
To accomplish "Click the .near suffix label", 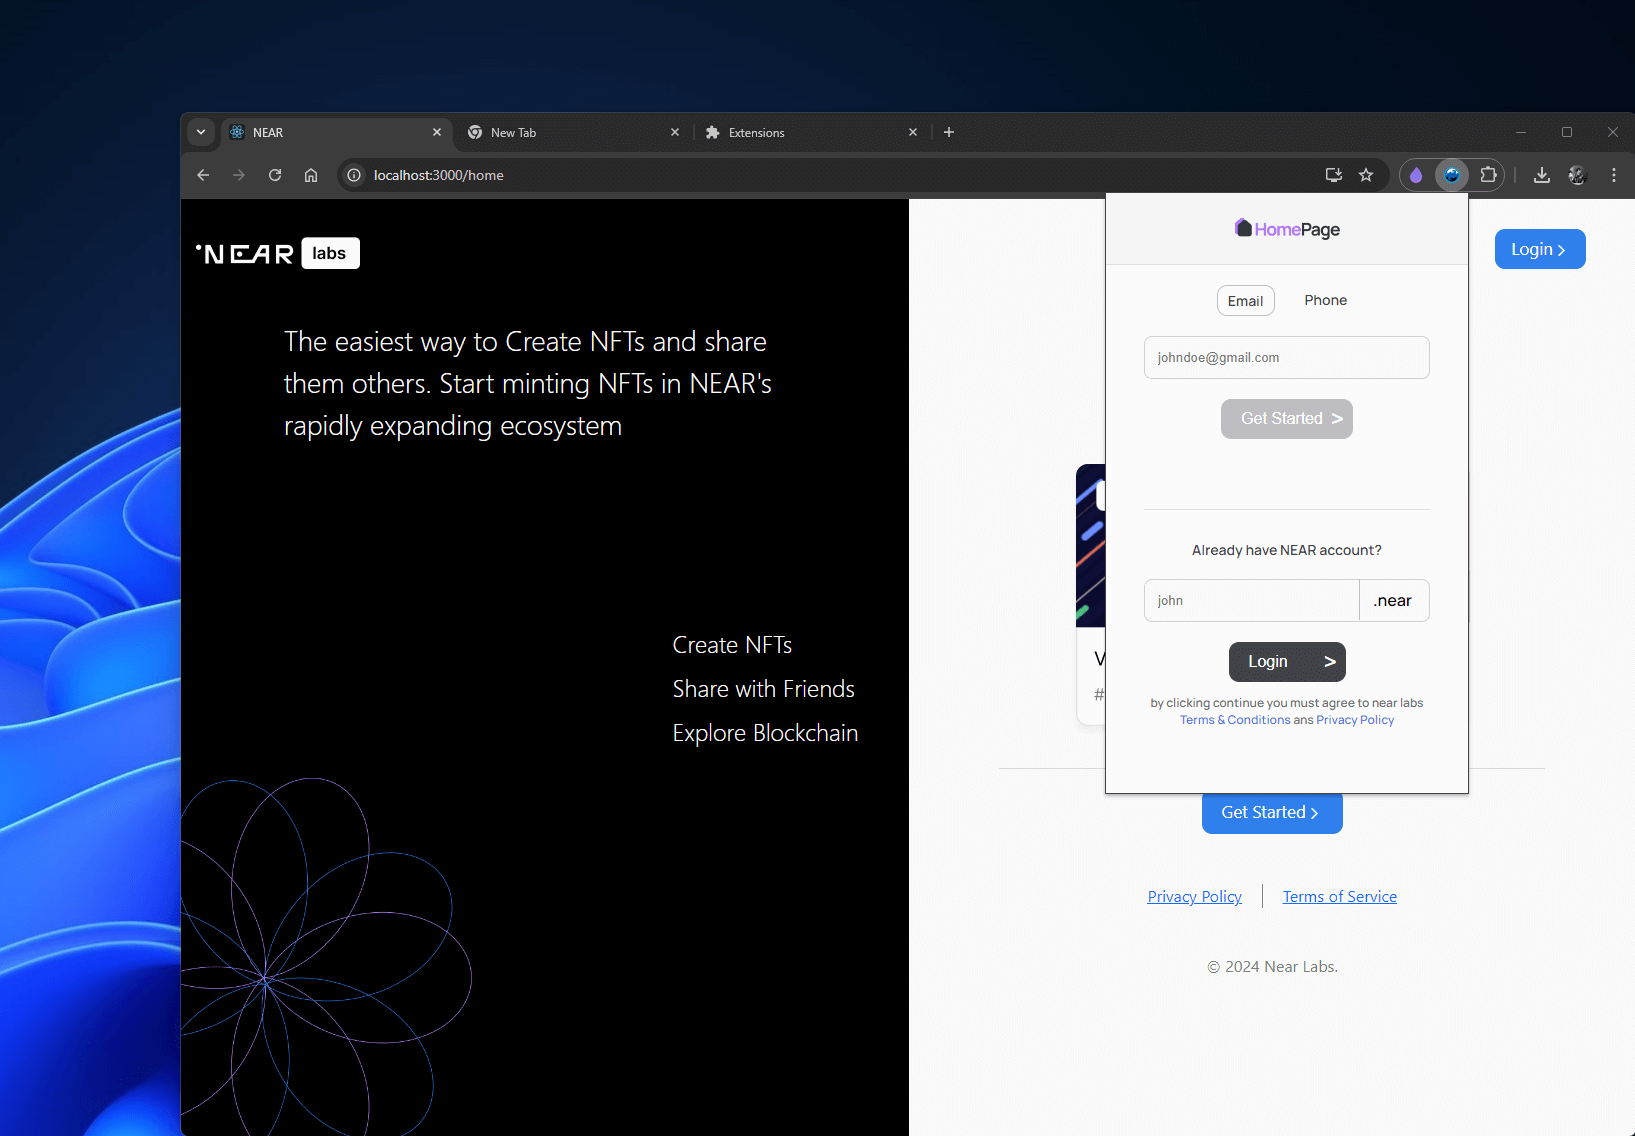I will pyautogui.click(x=1394, y=601).
